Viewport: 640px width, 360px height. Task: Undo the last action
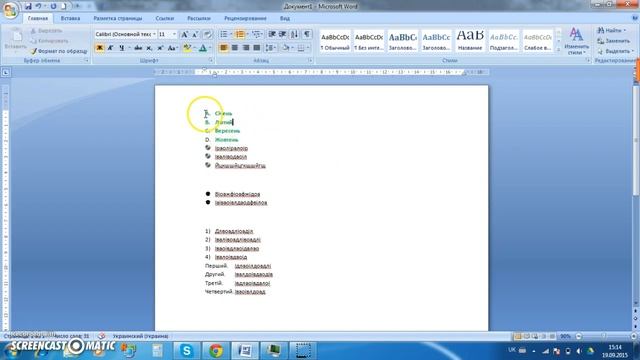pyautogui.click(x=38, y=6)
